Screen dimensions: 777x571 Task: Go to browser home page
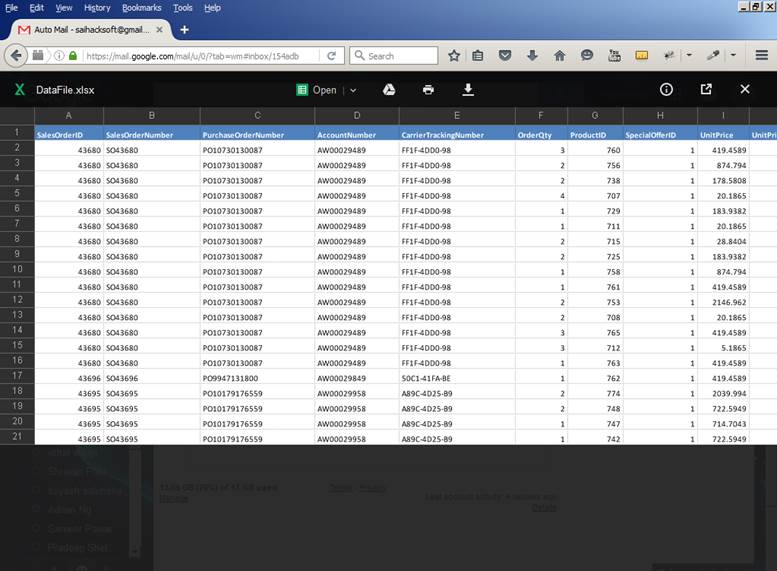click(x=559, y=56)
